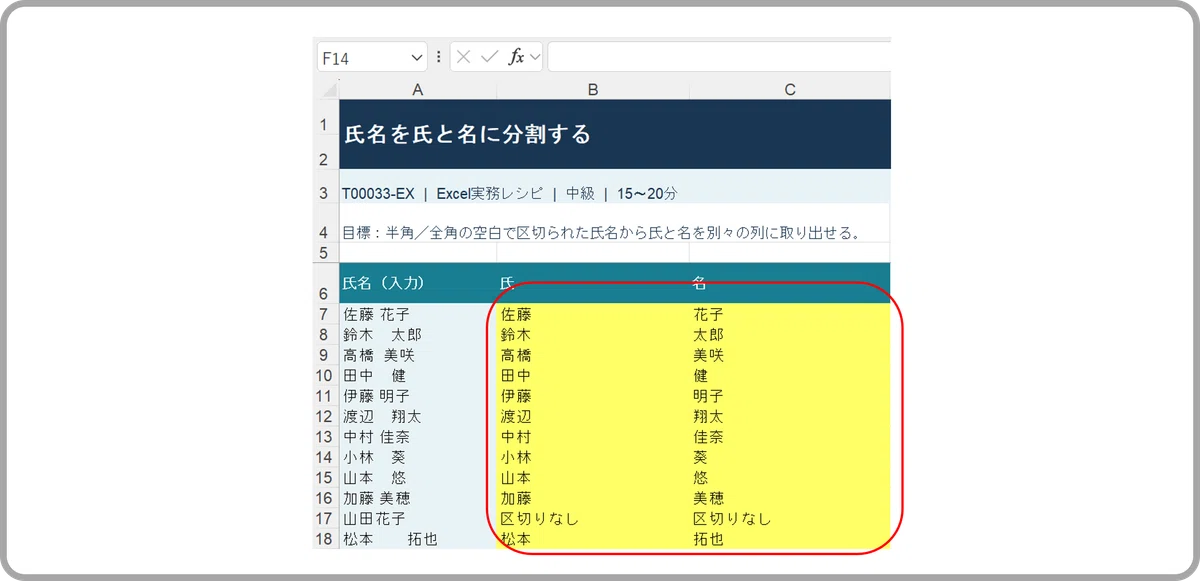This screenshot has width=1200, height=581.
Task: Click cell A14 with 小林 葵
Action: tap(418, 457)
